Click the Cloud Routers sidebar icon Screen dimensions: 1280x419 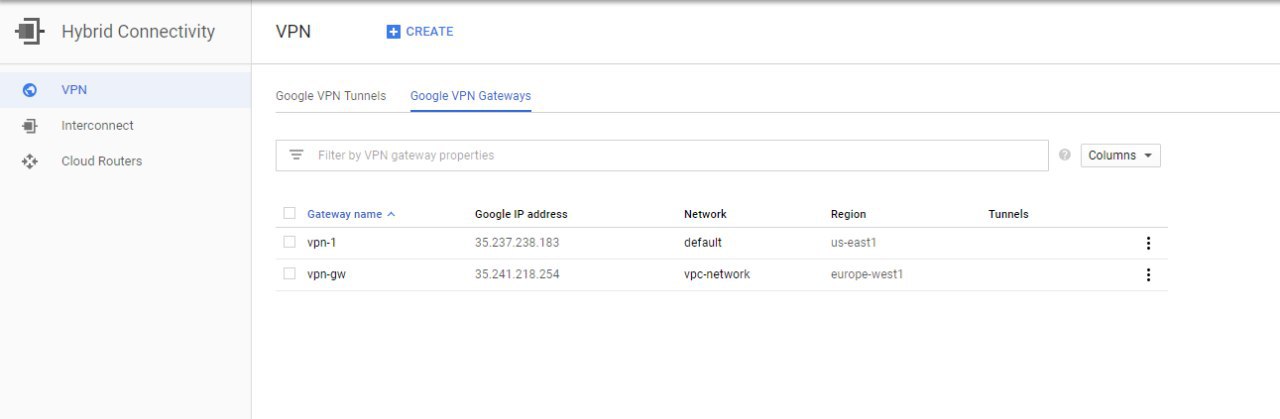pyautogui.click(x=29, y=161)
